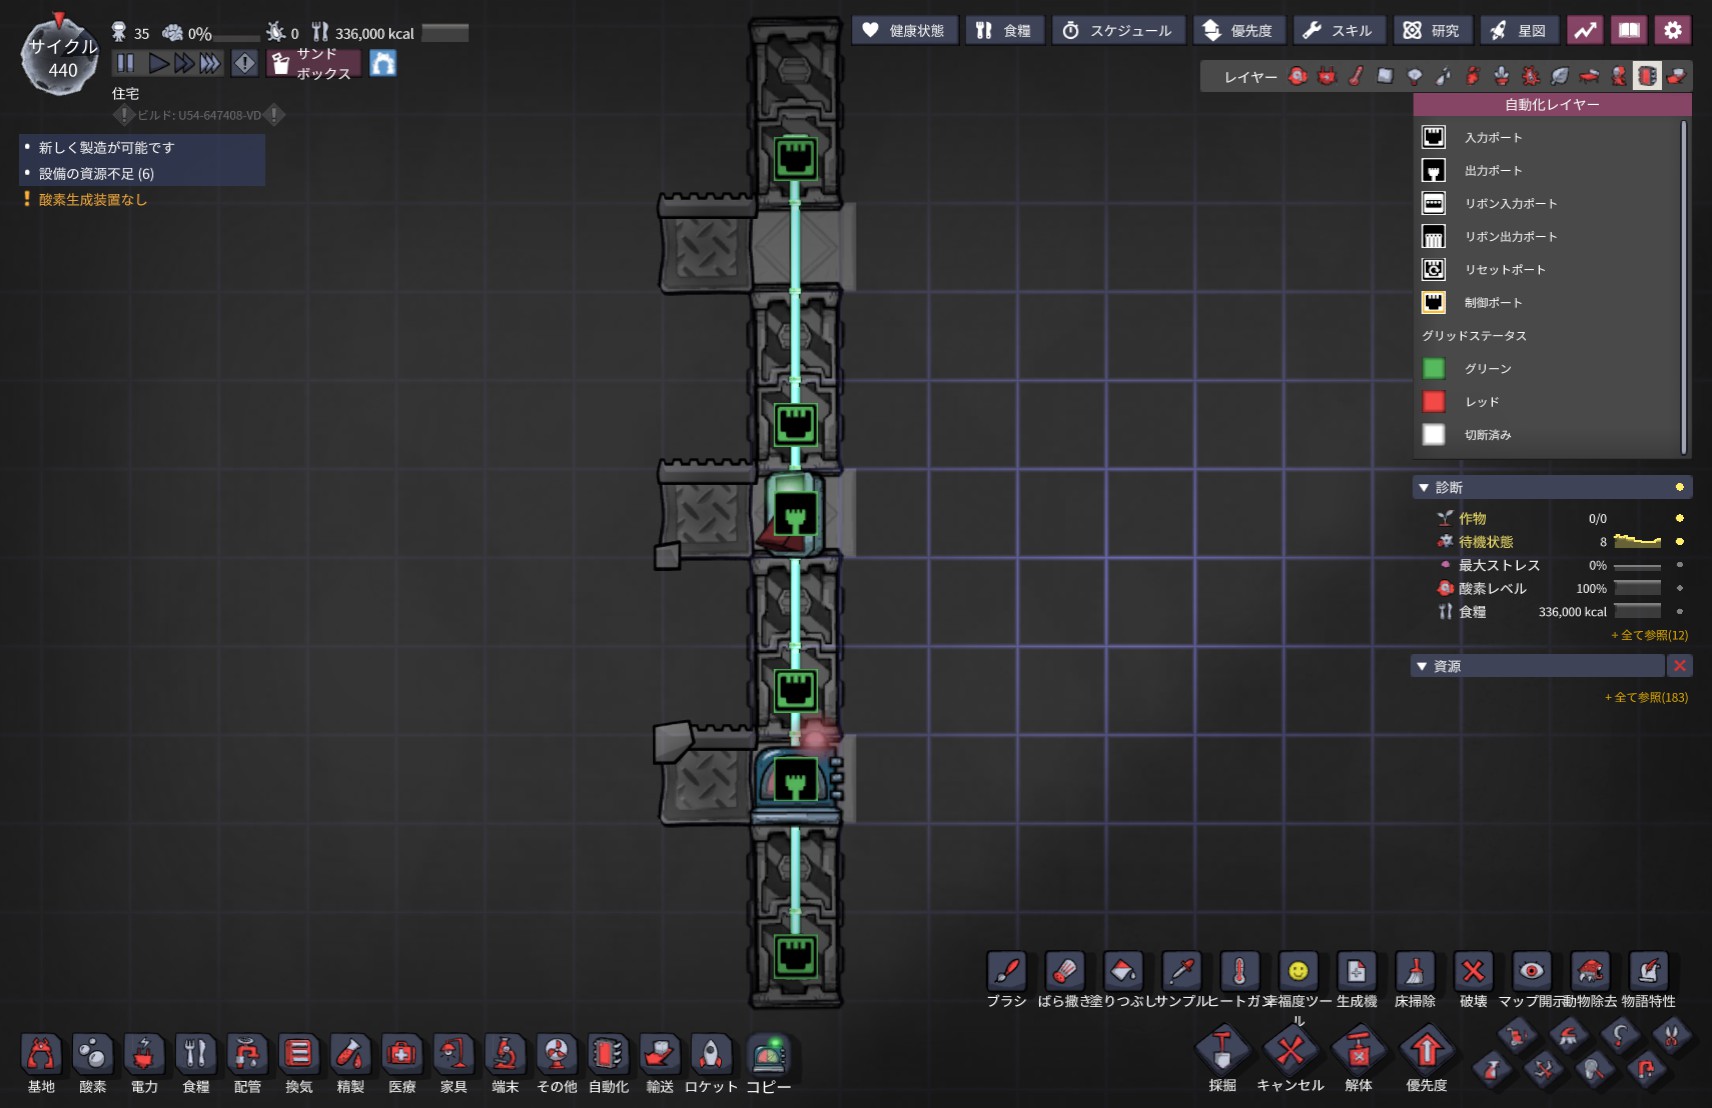Click the blue printing pod icon

(x=383, y=64)
